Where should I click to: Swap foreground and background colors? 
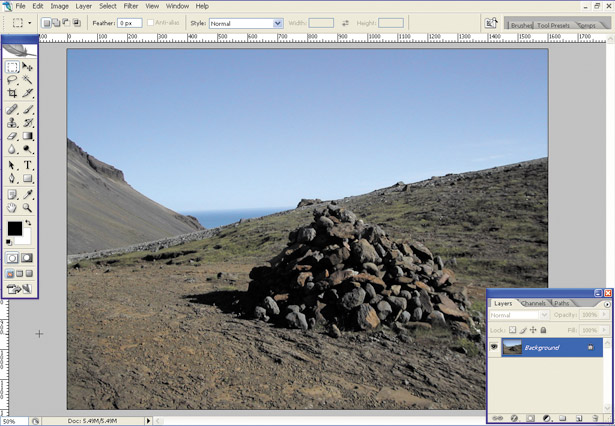tap(28, 223)
